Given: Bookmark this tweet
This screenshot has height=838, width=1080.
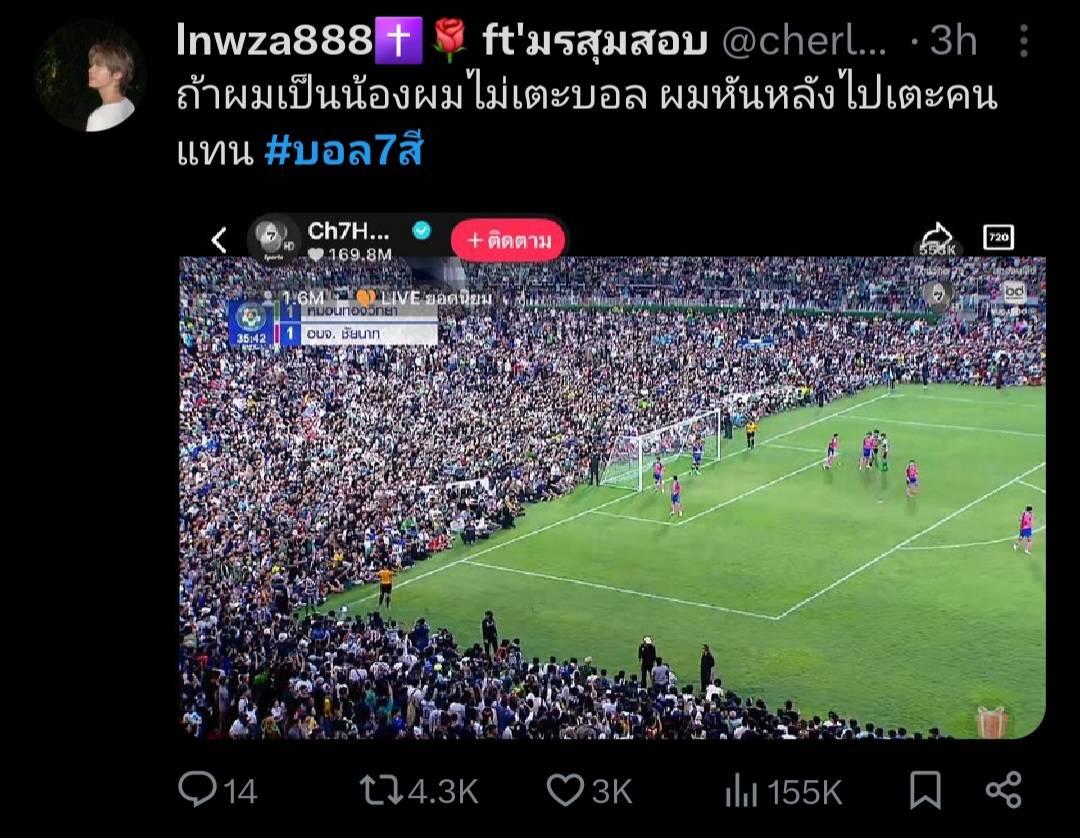Looking at the screenshot, I should [x=925, y=790].
